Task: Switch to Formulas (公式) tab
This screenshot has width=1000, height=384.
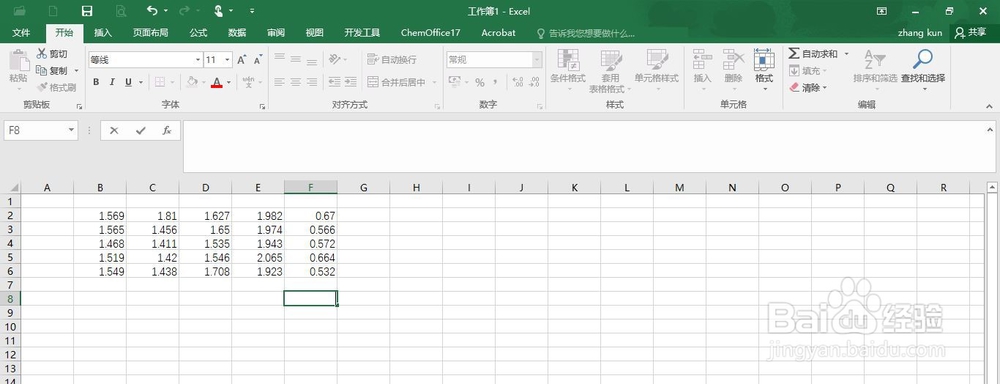Action: pos(198,33)
